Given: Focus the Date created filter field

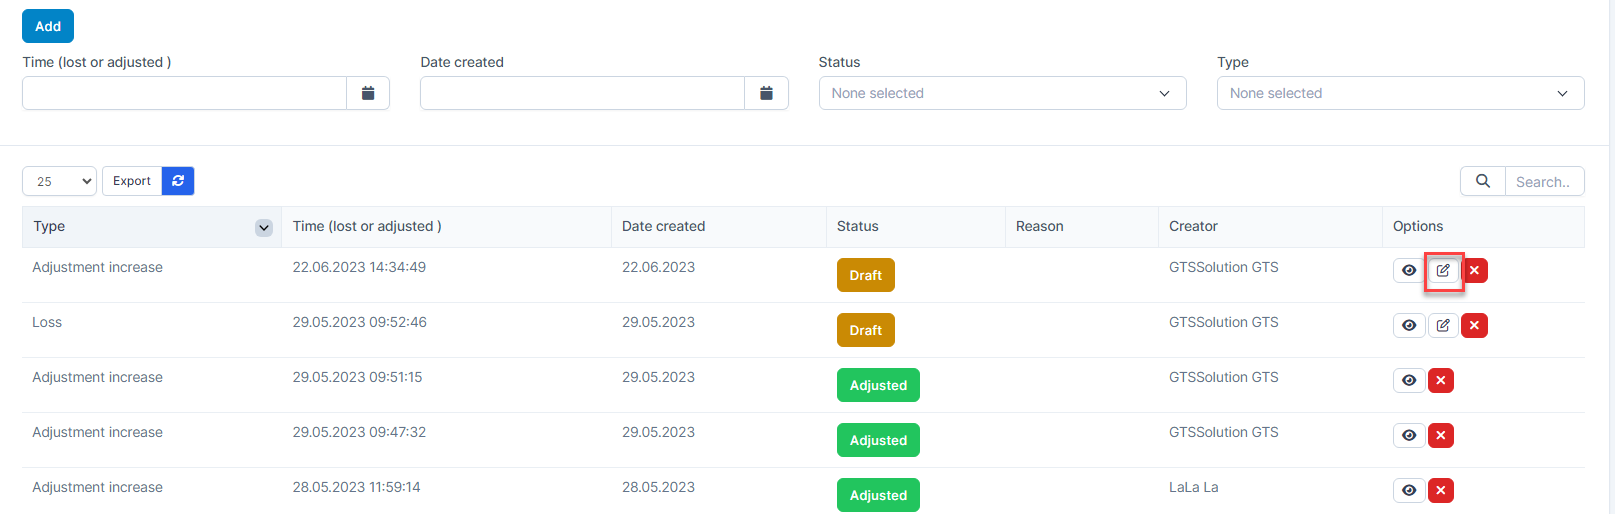Looking at the screenshot, I should click(x=582, y=93).
